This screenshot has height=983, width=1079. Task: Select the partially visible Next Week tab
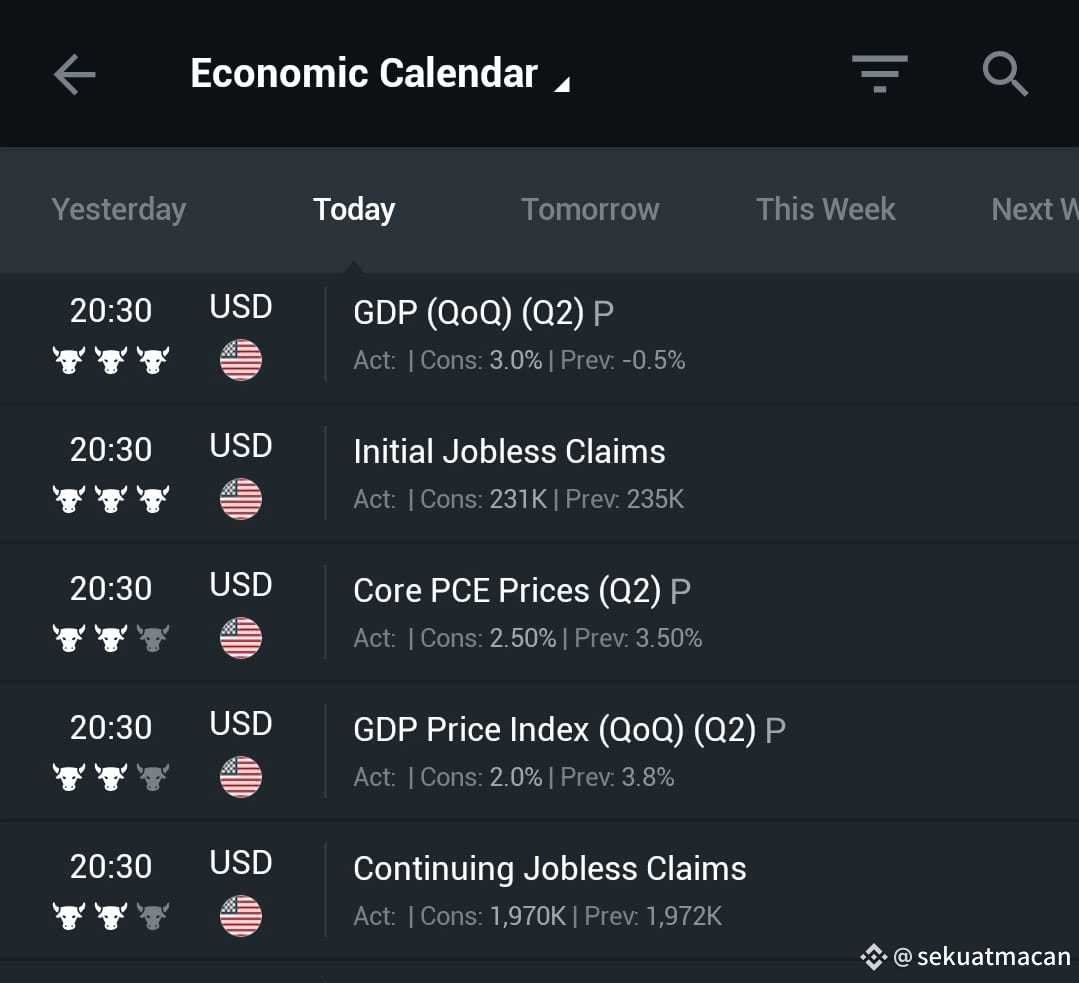pos(1034,209)
